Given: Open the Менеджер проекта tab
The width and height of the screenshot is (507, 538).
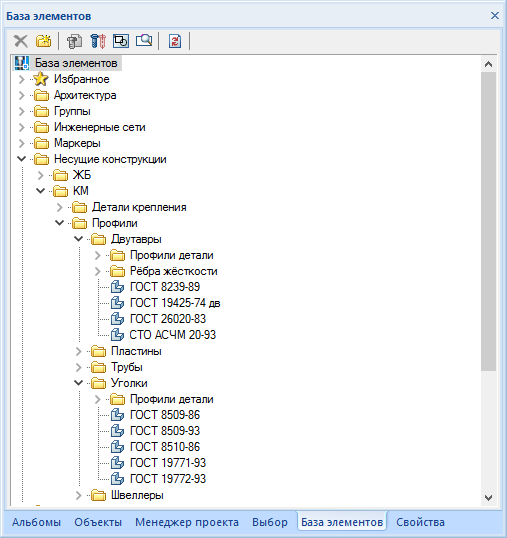Looking at the screenshot, I should 187,522.
